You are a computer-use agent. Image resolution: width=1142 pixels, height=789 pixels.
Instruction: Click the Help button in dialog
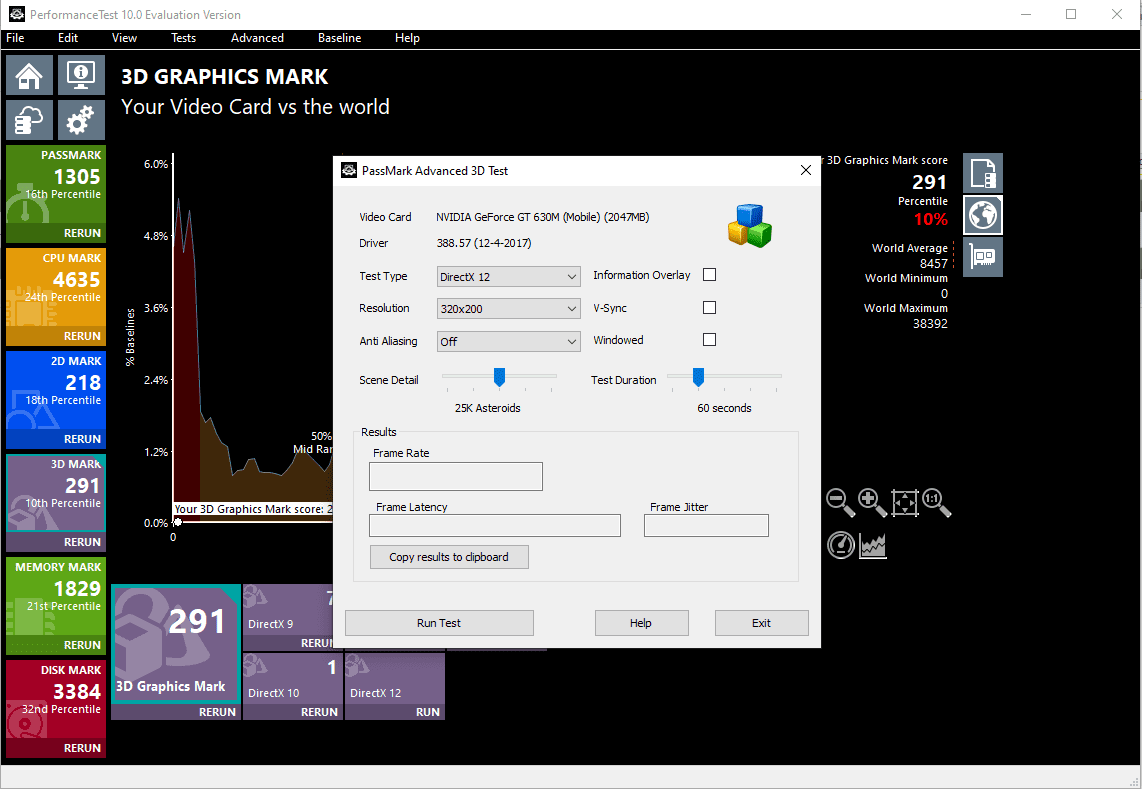[641, 623]
